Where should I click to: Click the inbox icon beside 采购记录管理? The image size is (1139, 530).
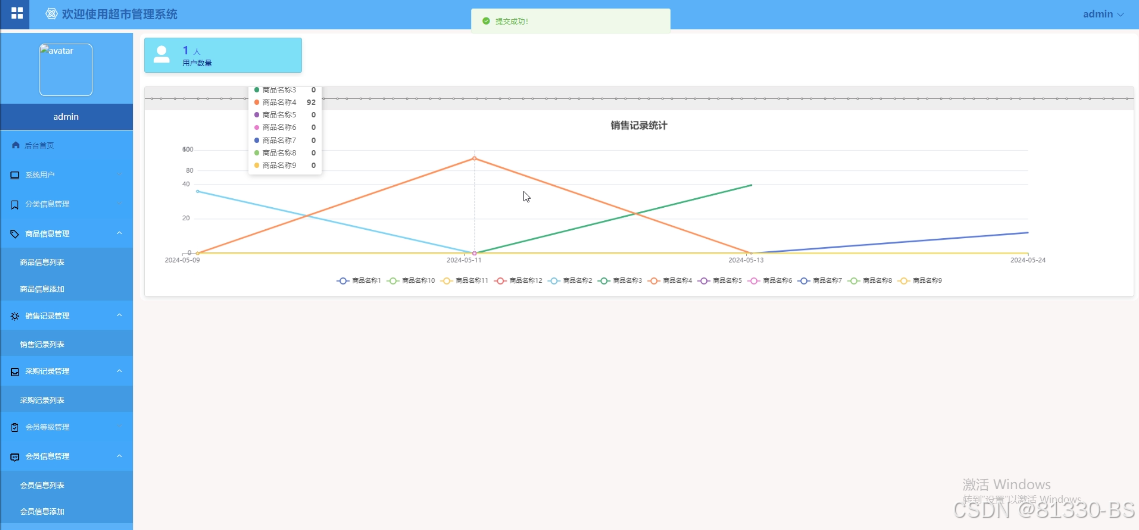[x=15, y=371]
